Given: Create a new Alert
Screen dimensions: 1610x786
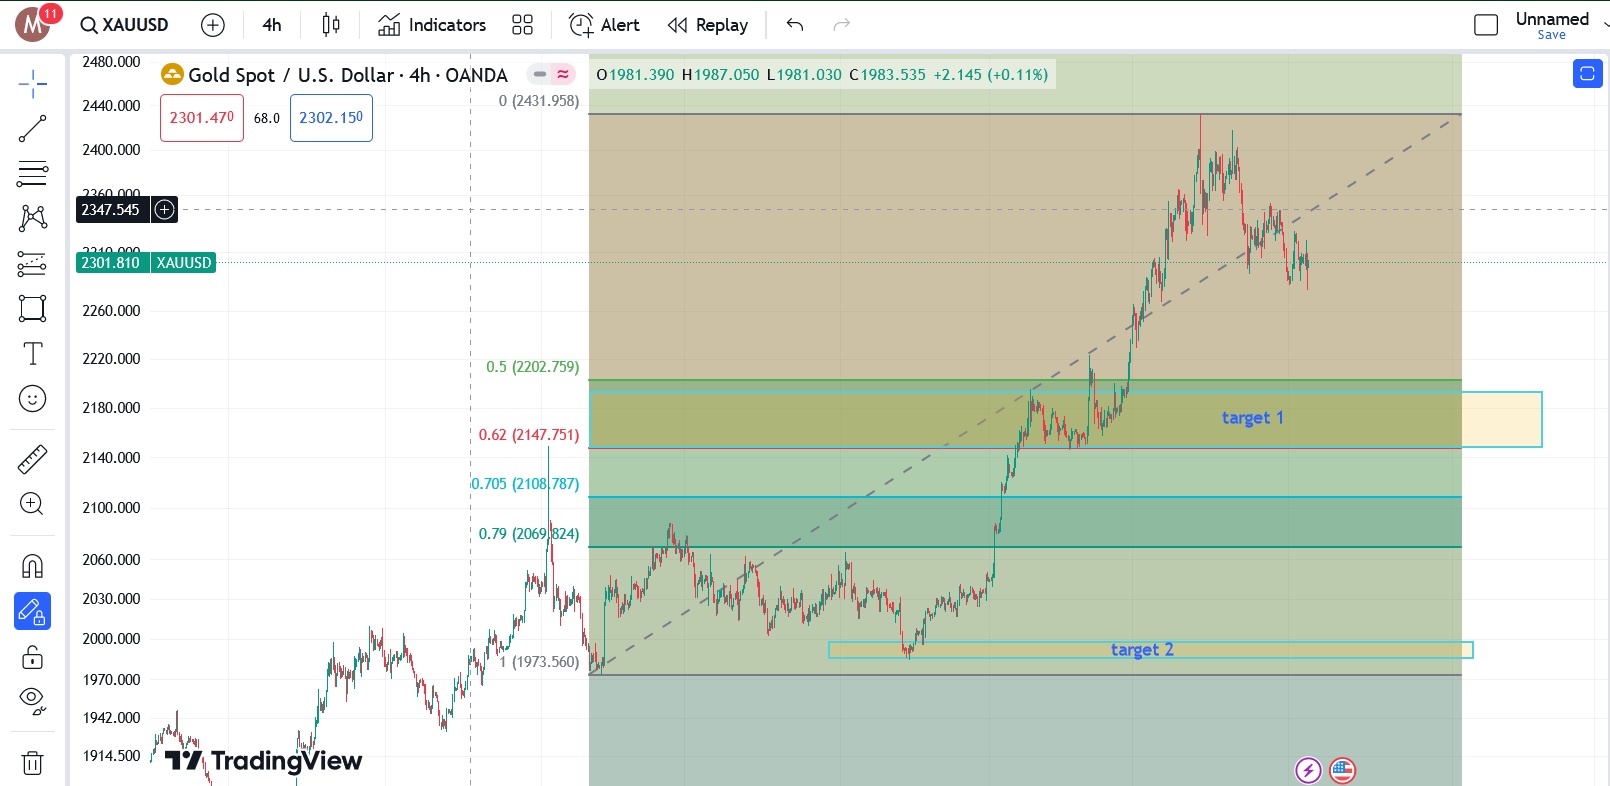Looking at the screenshot, I should coord(604,25).
